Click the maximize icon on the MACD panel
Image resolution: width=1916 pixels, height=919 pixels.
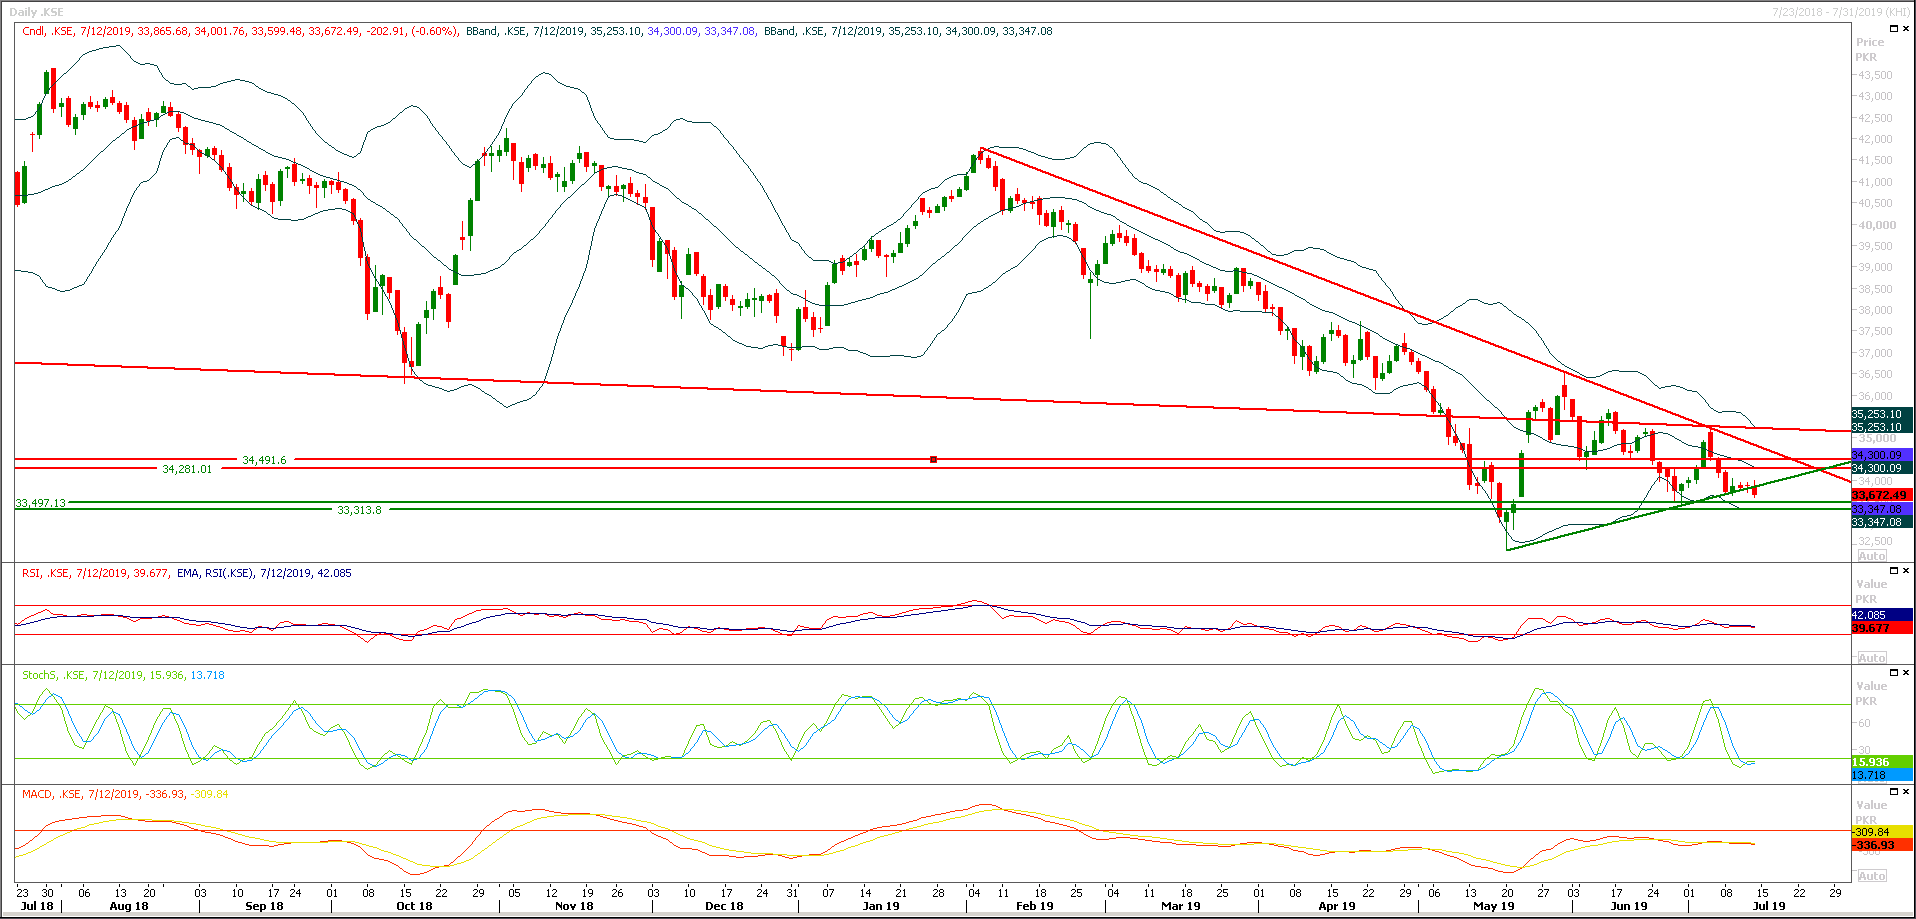click(1893, 792)
